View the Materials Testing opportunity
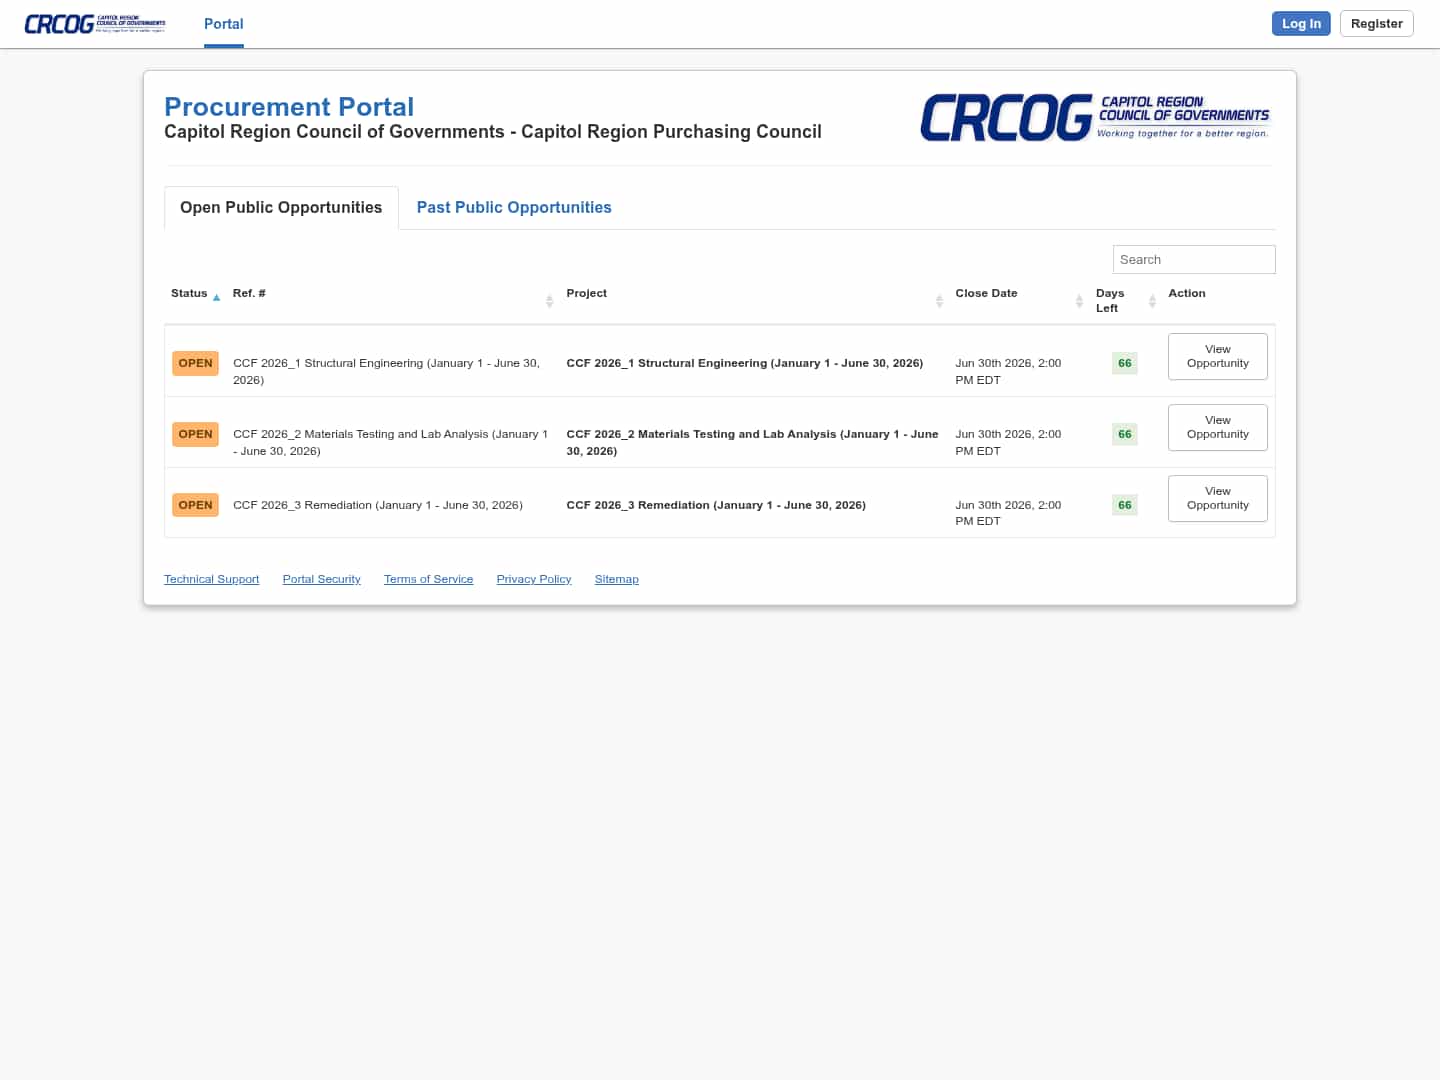The height and width of the screenshot is (1080, 1440). (1217, 428)
